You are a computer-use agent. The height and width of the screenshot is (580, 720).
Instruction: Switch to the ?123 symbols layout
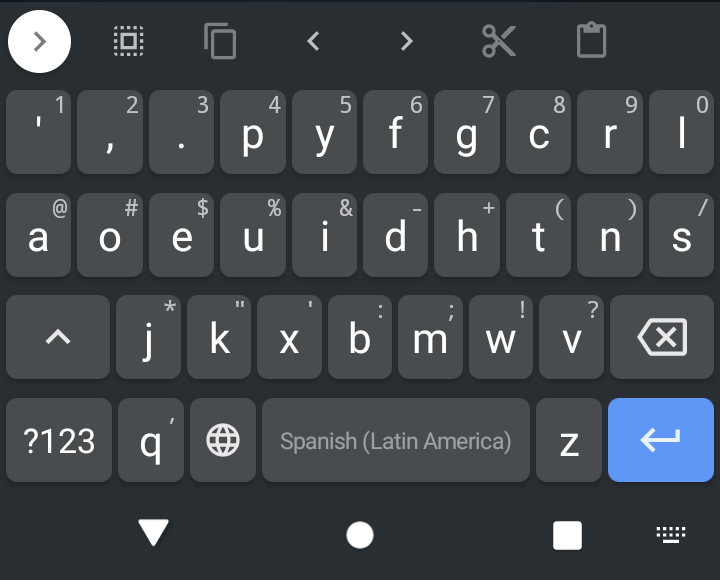pyautogui.click(x=59, y=440)
